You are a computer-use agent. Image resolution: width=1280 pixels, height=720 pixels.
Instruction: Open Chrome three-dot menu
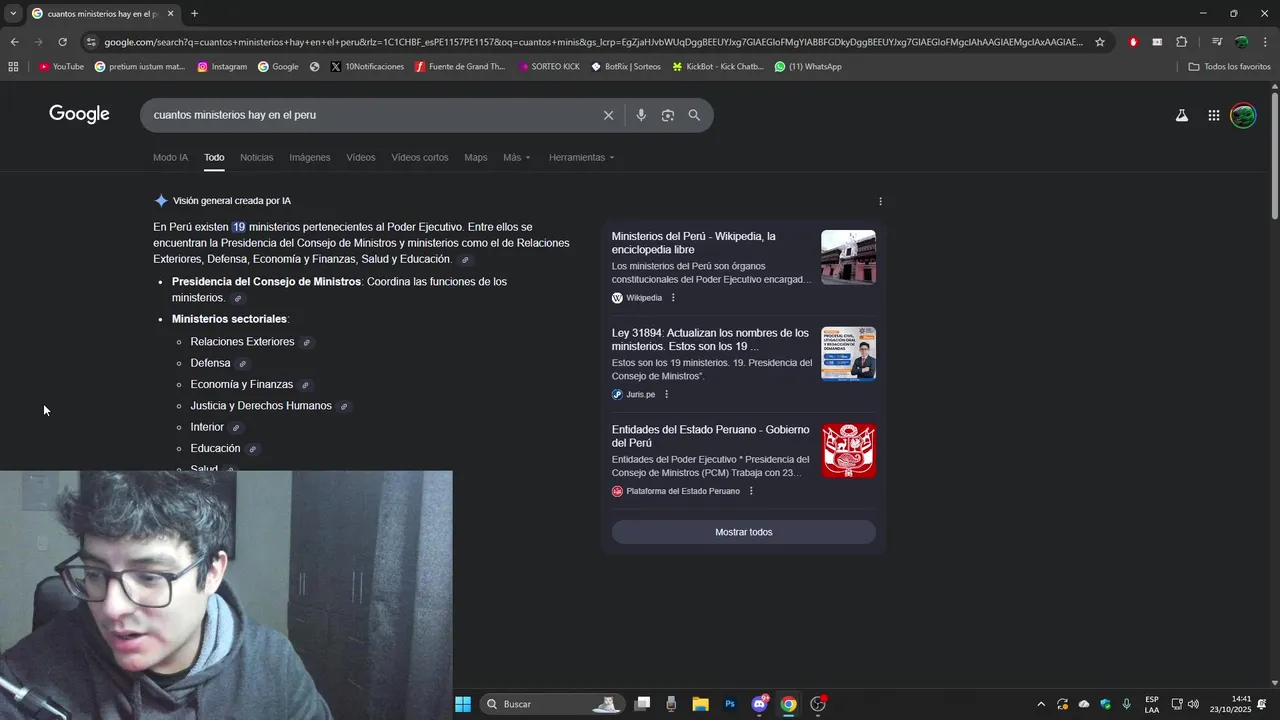[x=1265, y=42]
